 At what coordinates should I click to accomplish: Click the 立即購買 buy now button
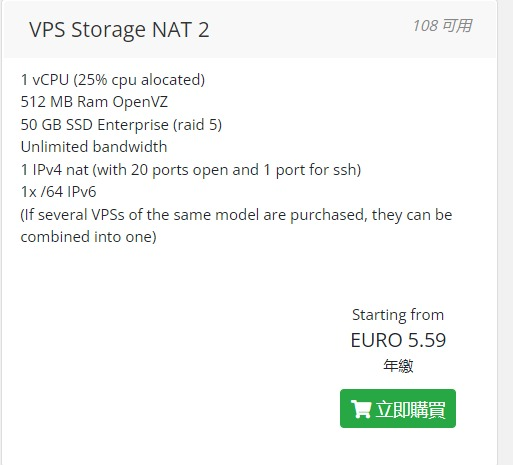pyautogui.click(x=398, y=408)
